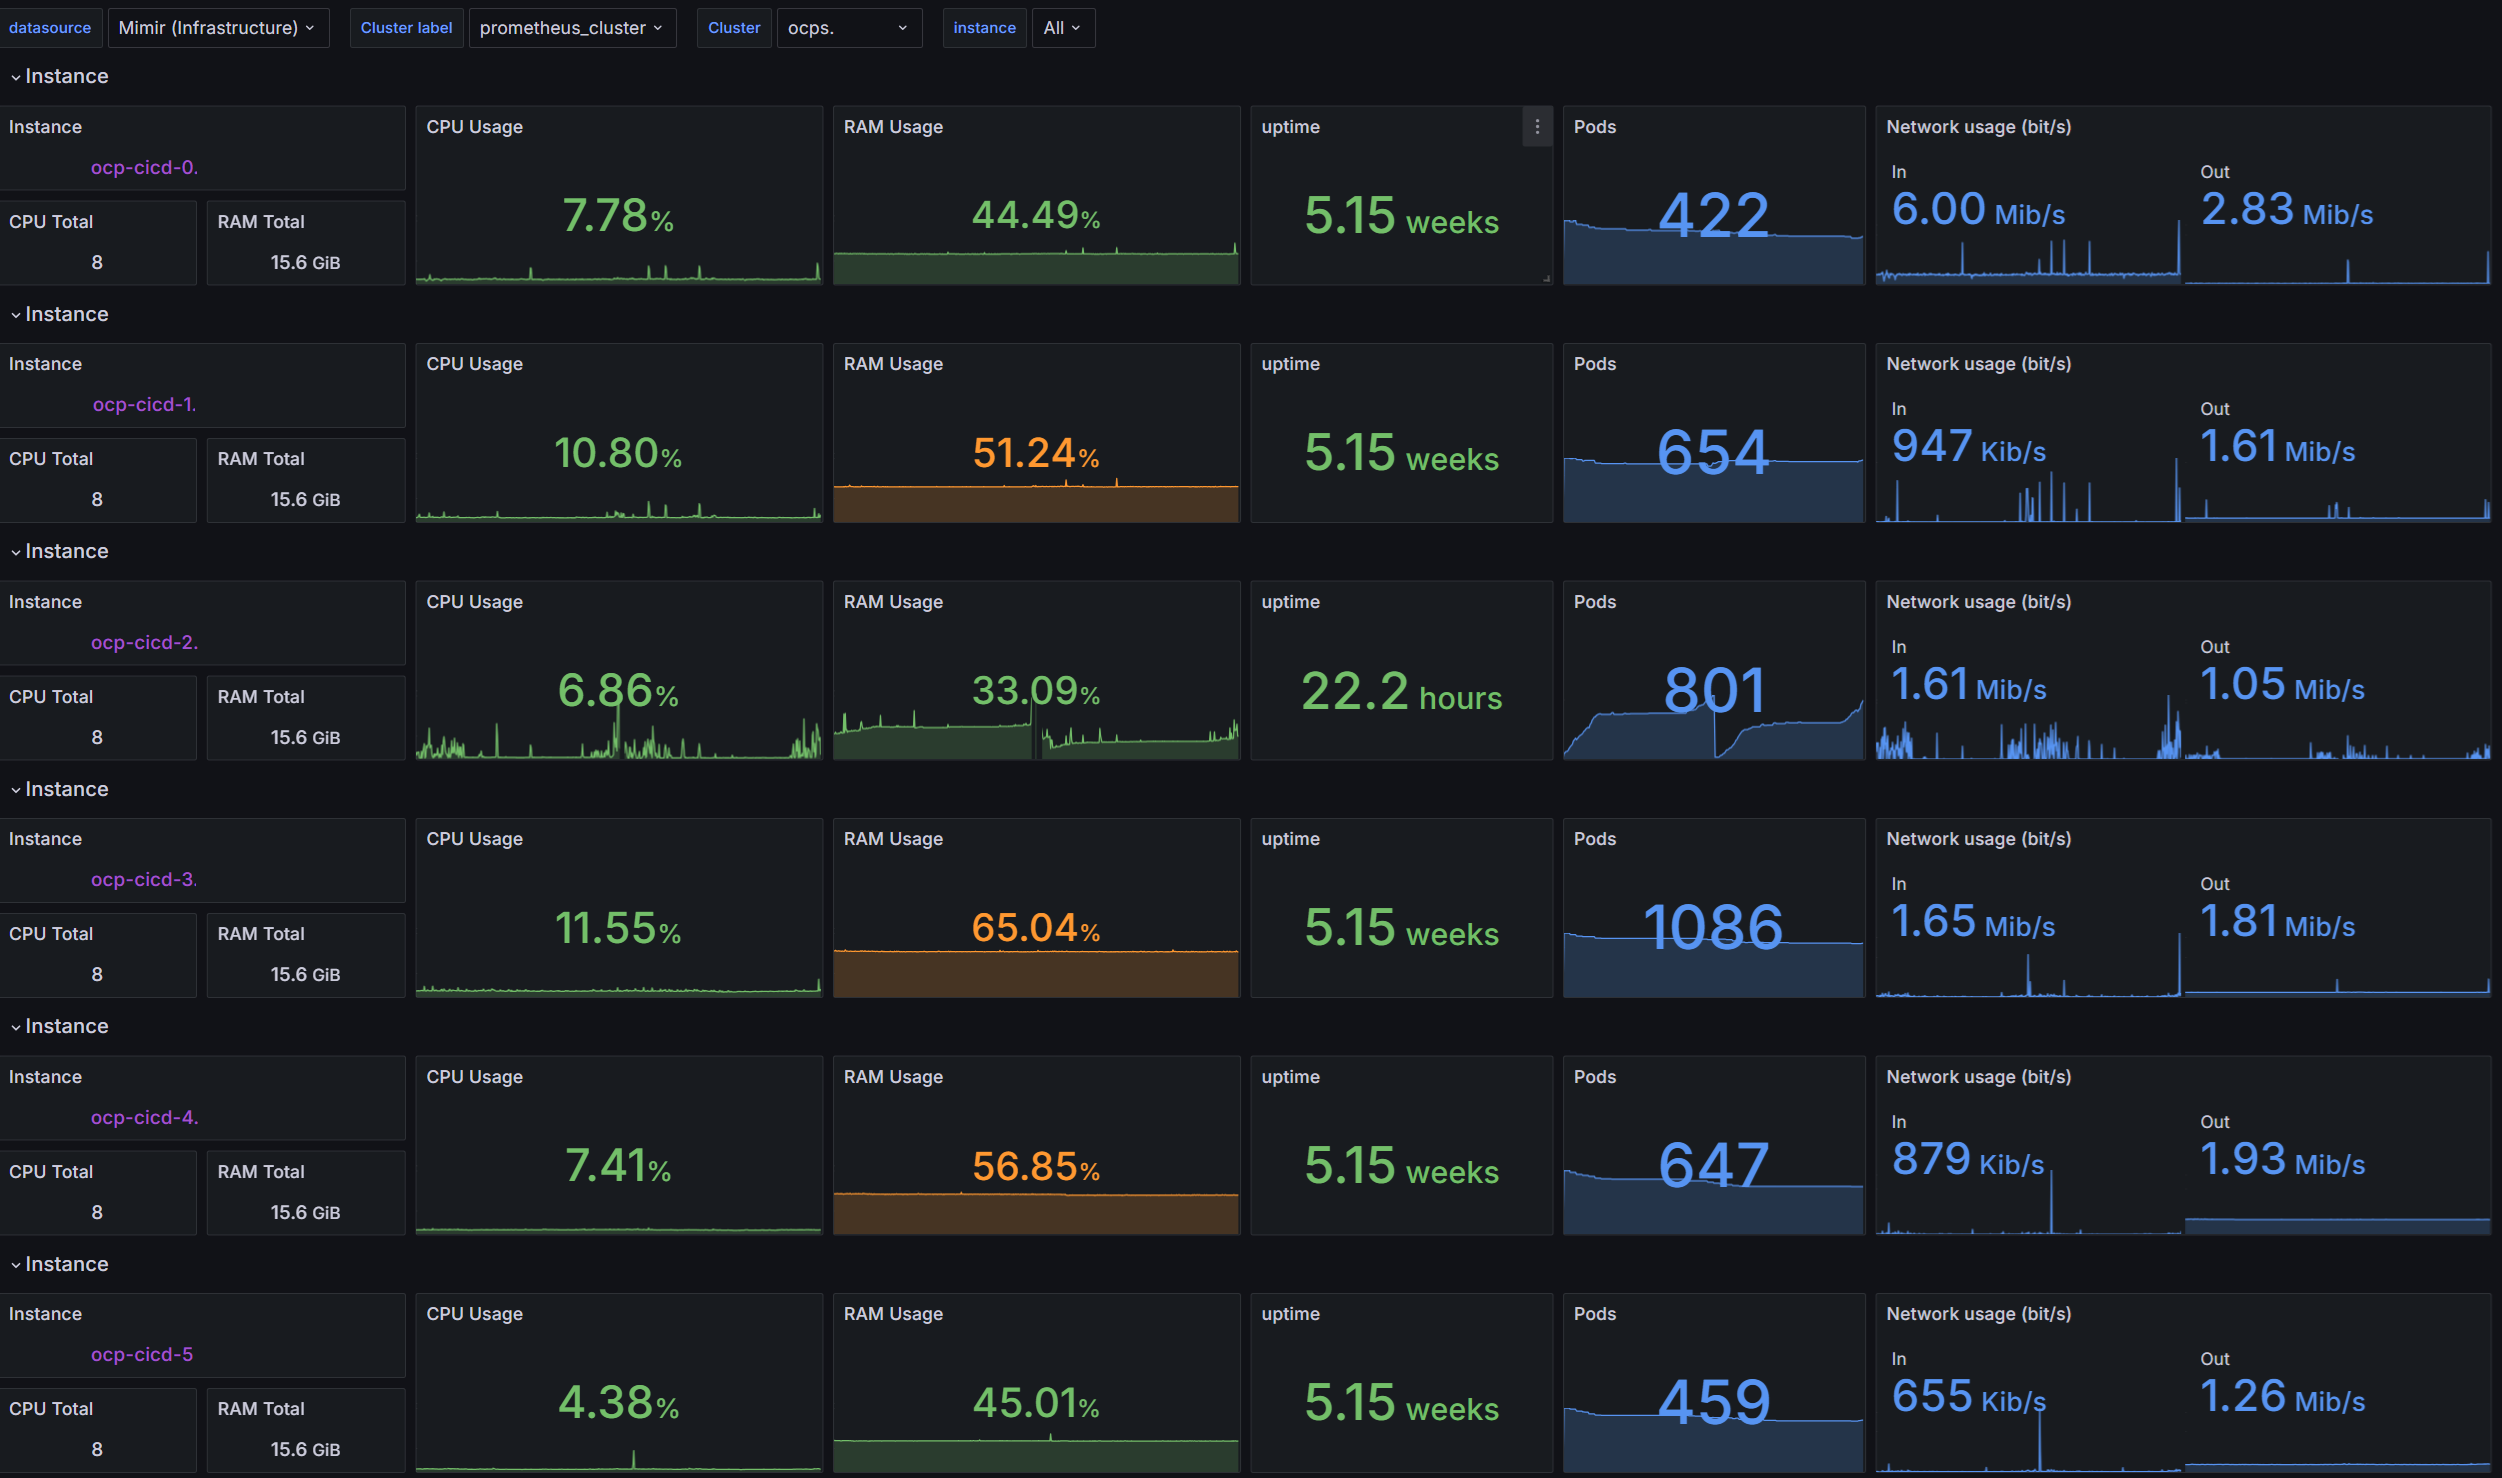The image size is (2502, 1478).
Task: Open uptime panel three-dot menu
Action: coord(1537,127)
